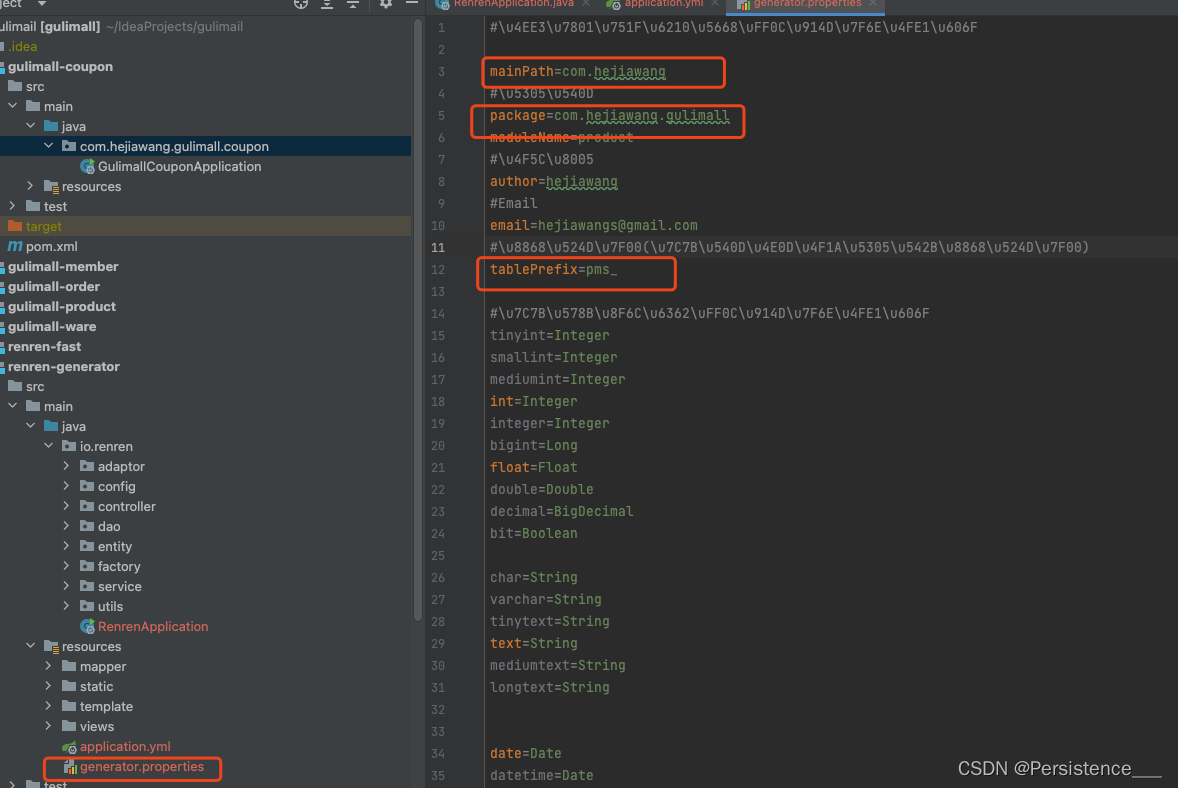Click the io.renren package icon
Viewport: 1178px width, 788px height.
(69, 446)
